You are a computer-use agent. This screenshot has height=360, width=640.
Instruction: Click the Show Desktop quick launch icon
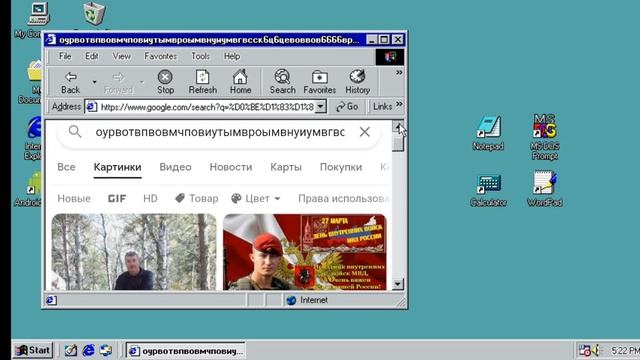pyautogui.click(x=71, y=350)
